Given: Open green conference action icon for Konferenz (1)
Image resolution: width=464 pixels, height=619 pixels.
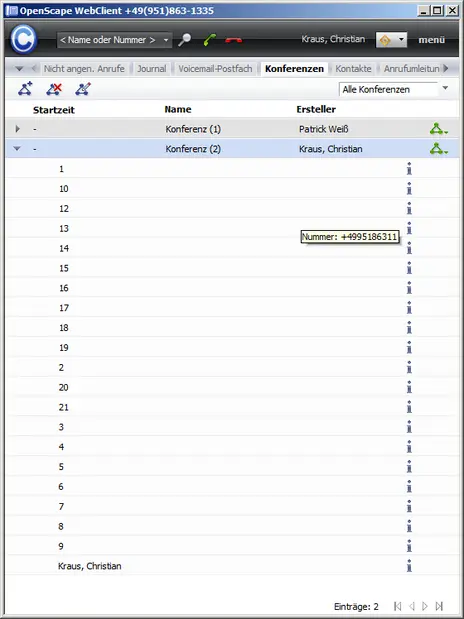Looking at the screenshot, I should 438,129.
